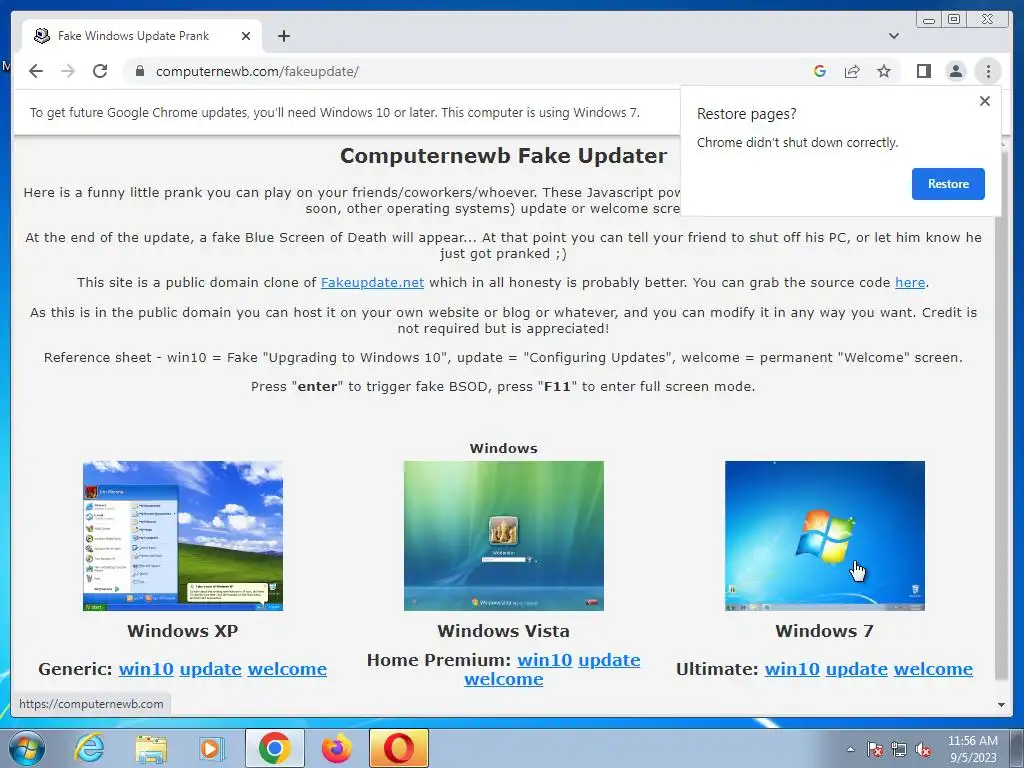The width and height of the screenshot is (1024, 768).
Task: Bookmark this page with the star
Action: click(884, 71)
